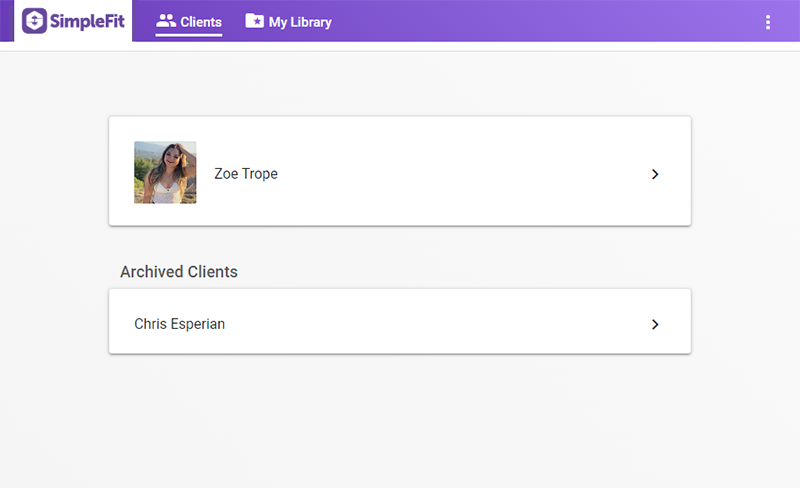Image resolution: width=800 pixels, height=488 pixels.
Task: Open the Chris Esperian archived client name
Action: point(180,324)
